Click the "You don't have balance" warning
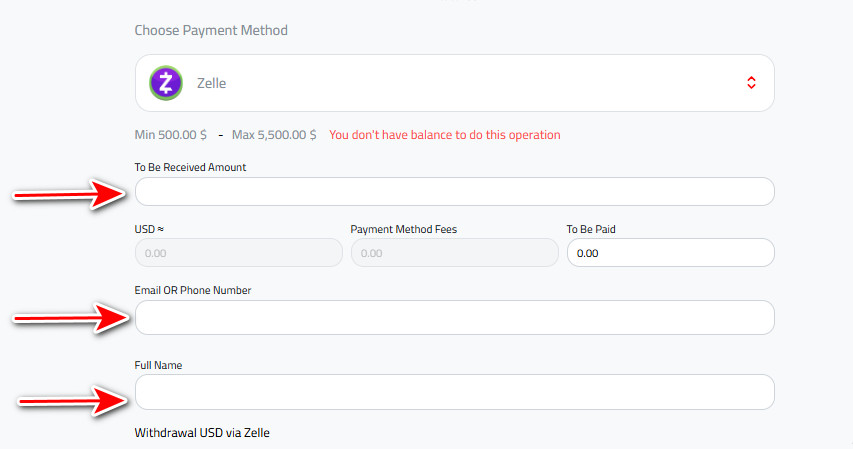 point(444,135)
